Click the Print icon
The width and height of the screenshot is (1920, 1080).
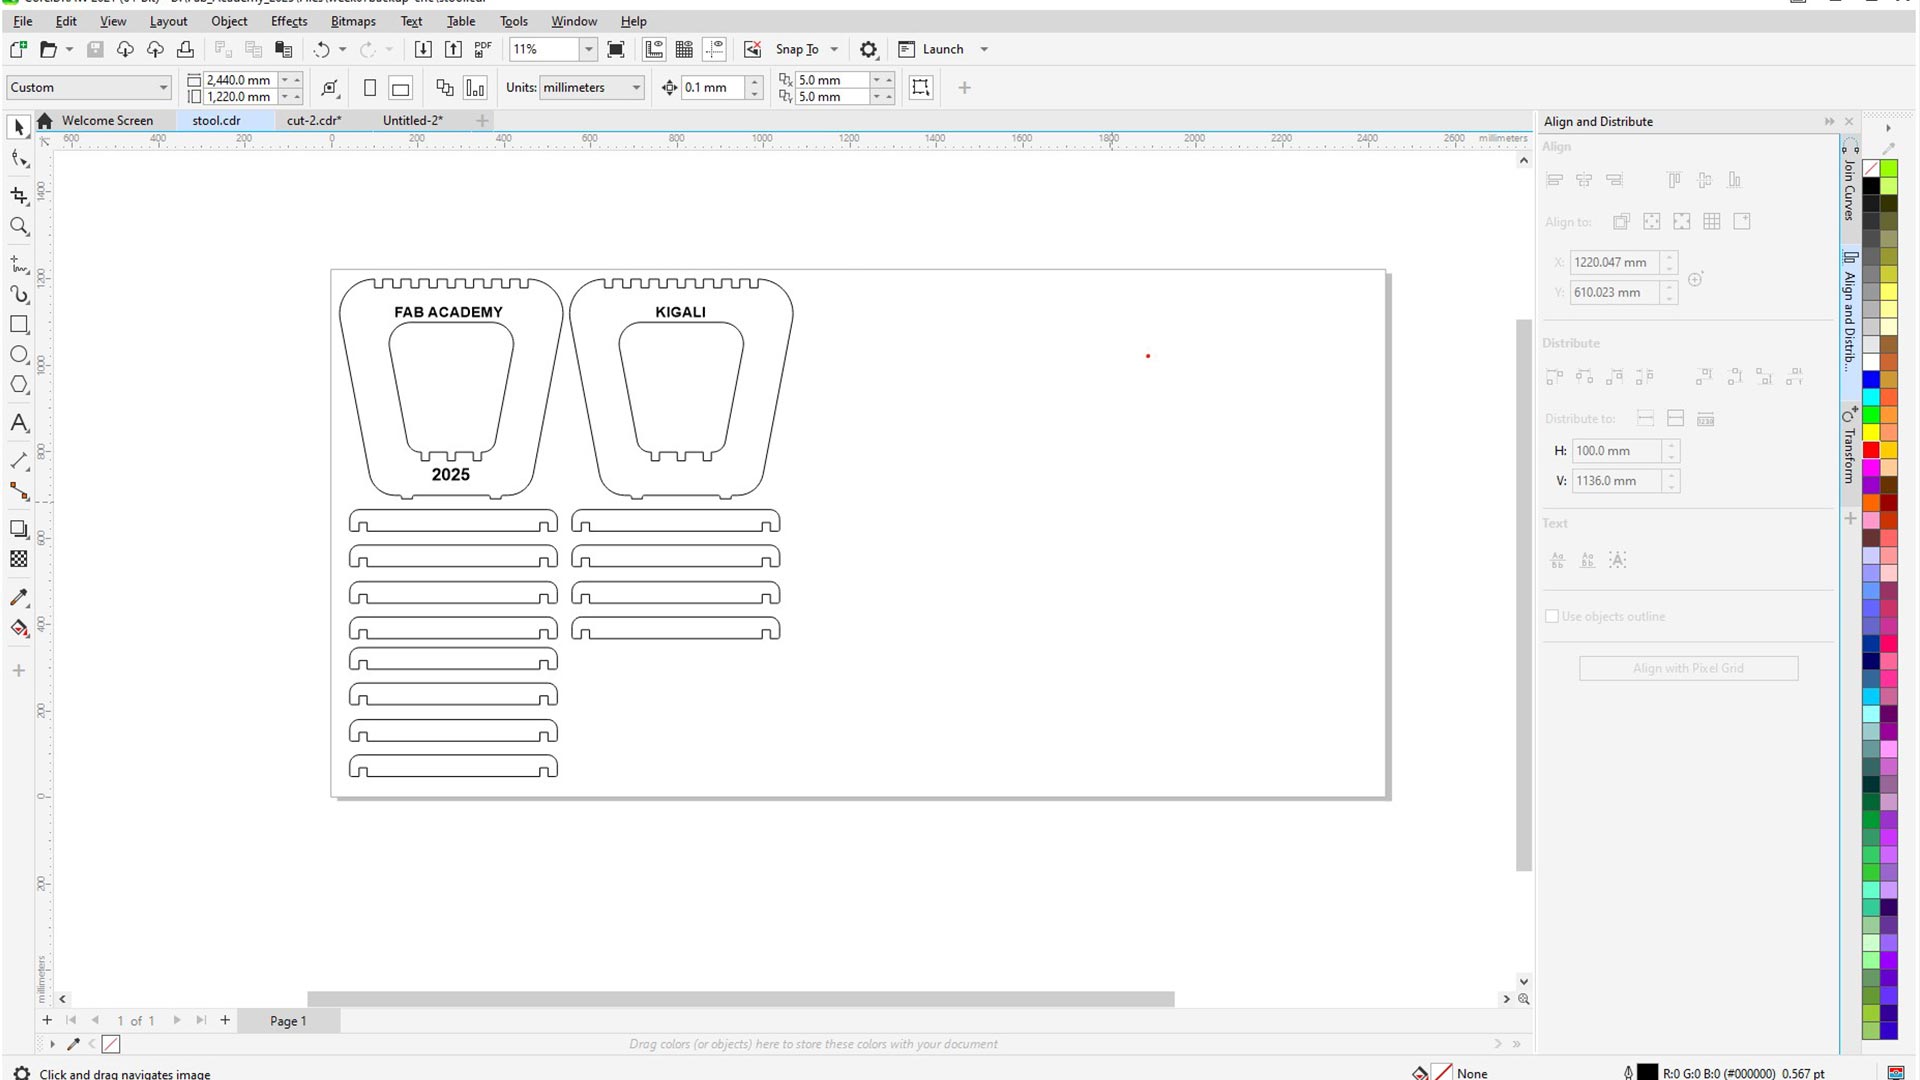click(185, 49)
